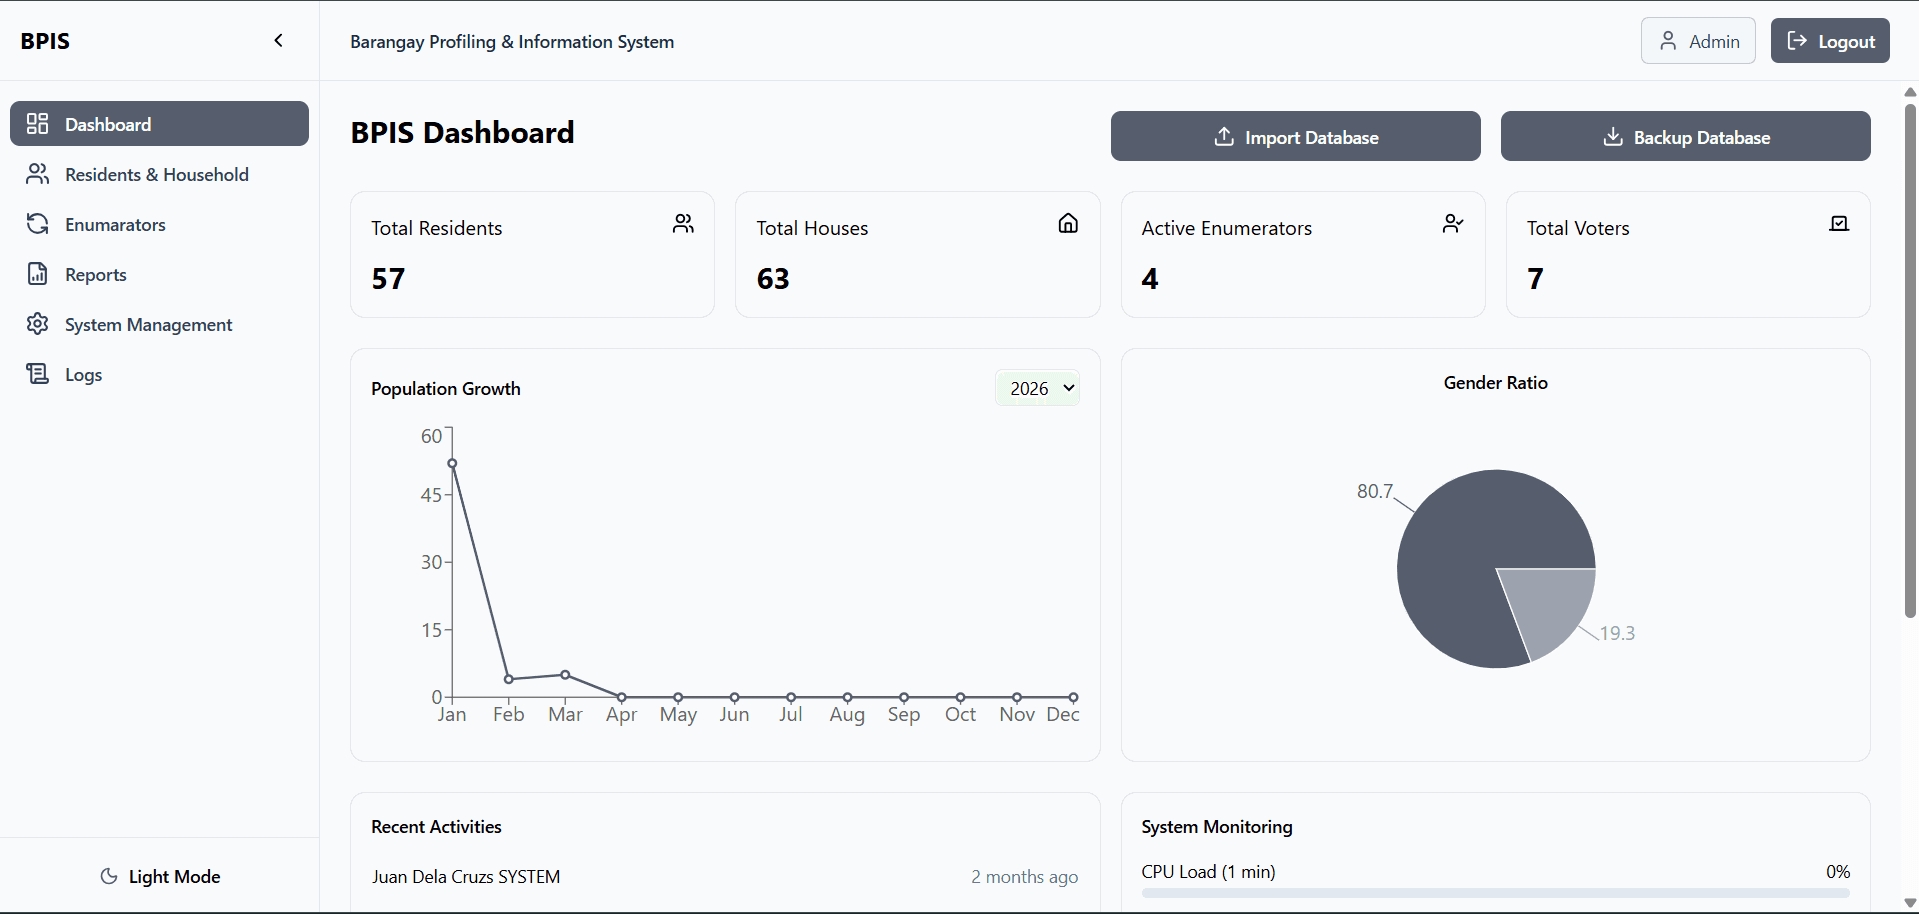
Task: Open the Dashboard menu item
Action: (159, 124)
